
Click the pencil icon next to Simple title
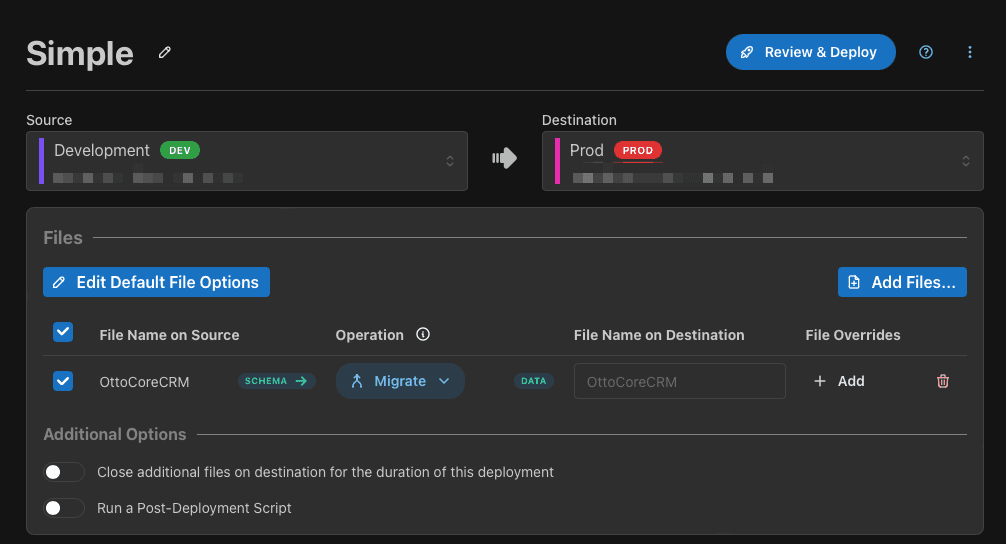click(165, 52)
